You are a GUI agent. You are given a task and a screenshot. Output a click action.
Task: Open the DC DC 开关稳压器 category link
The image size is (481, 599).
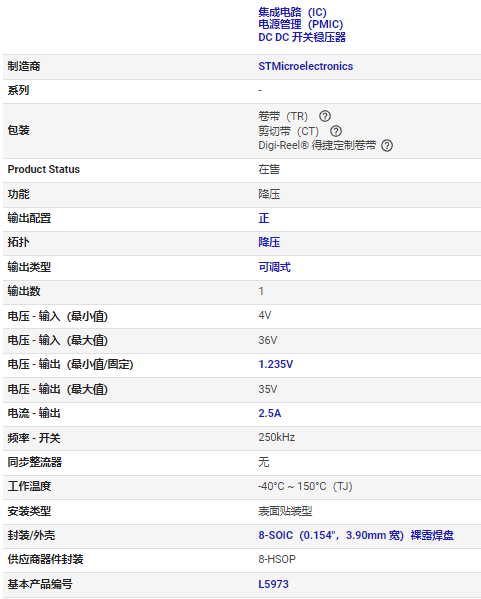click(x=302, y=37)
